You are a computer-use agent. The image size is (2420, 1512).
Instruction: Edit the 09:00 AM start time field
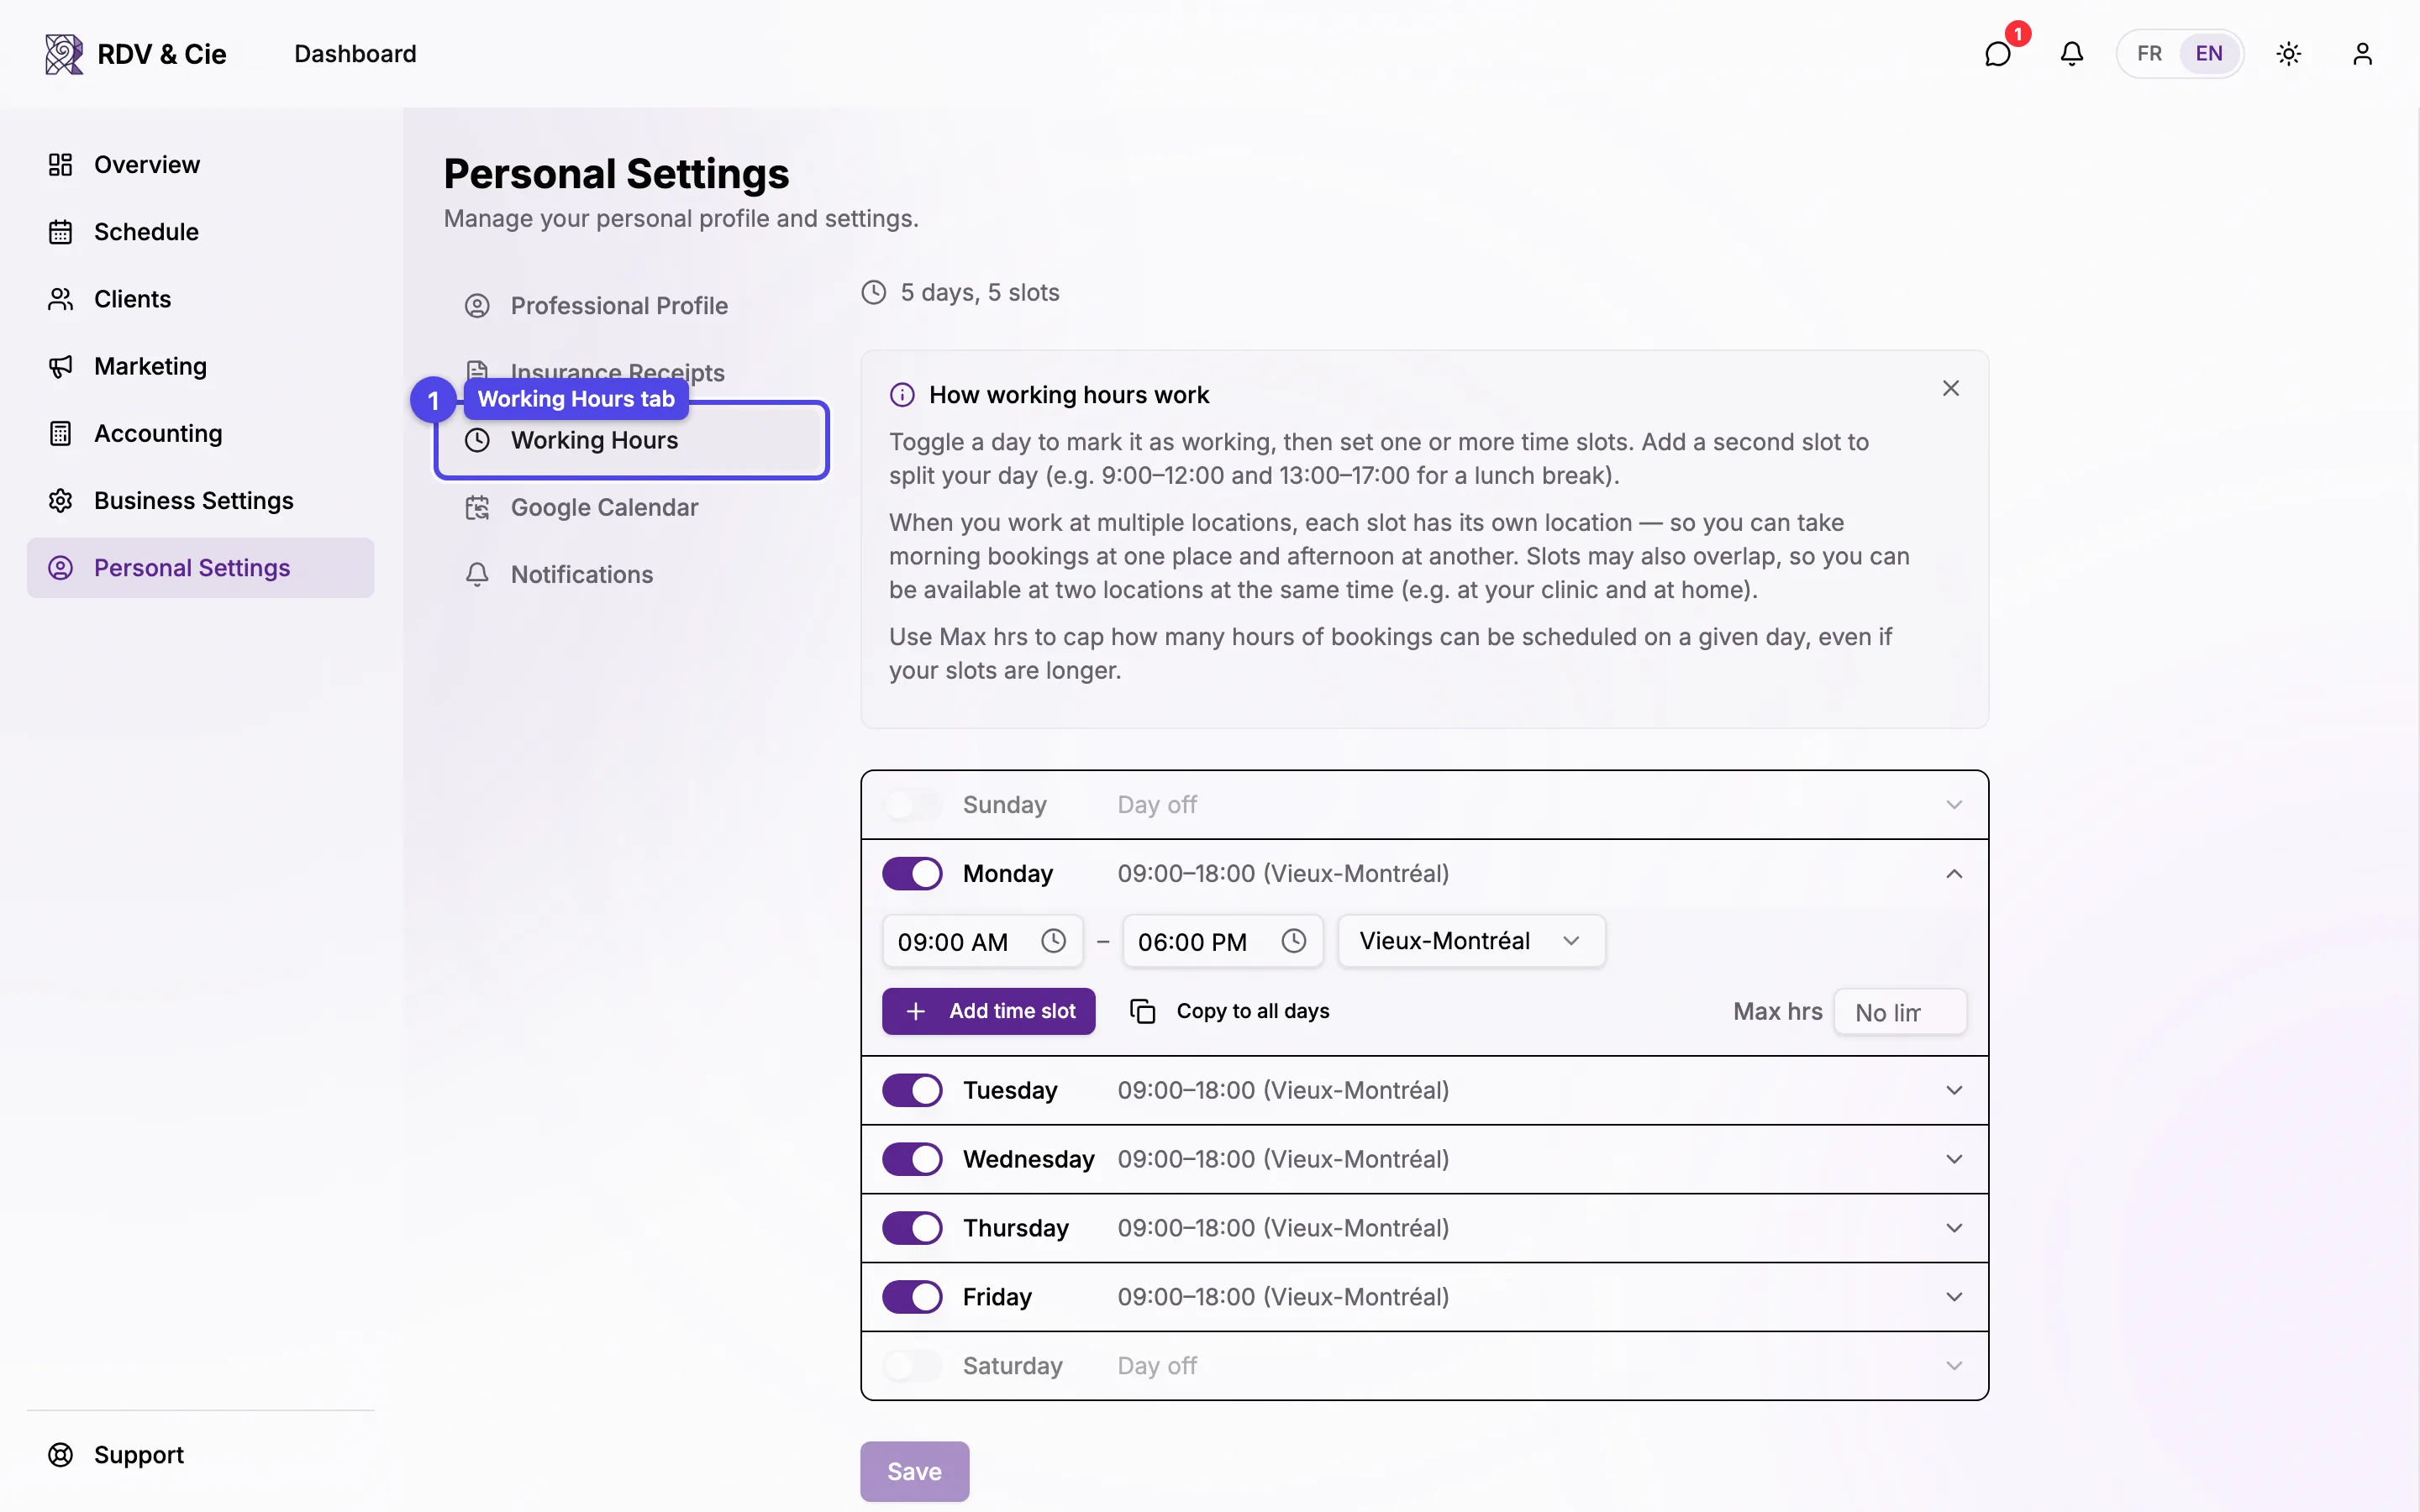982,941
